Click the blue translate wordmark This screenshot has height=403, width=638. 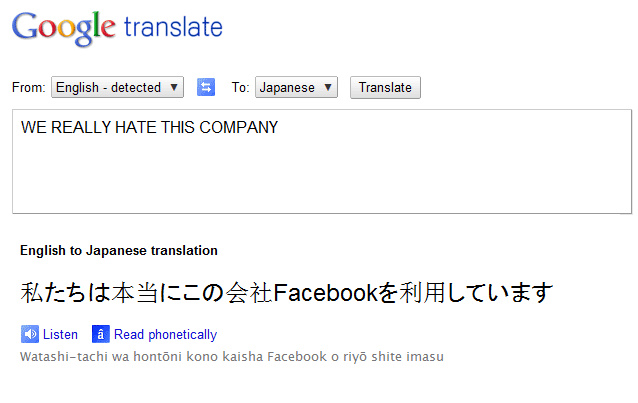click(x=173, y=27)
